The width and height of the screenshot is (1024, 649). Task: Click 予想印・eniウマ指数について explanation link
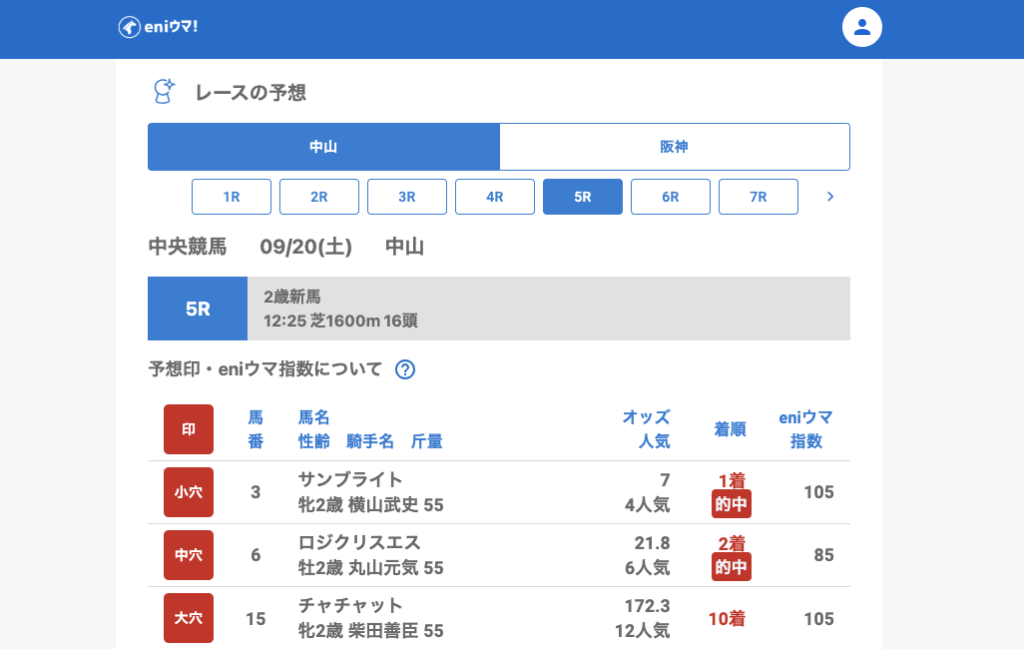[265, 370]
